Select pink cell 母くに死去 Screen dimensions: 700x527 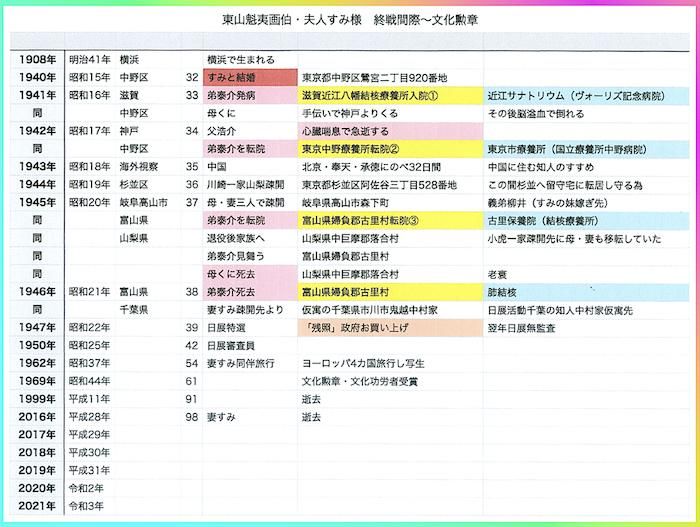[x=250, y=274]
